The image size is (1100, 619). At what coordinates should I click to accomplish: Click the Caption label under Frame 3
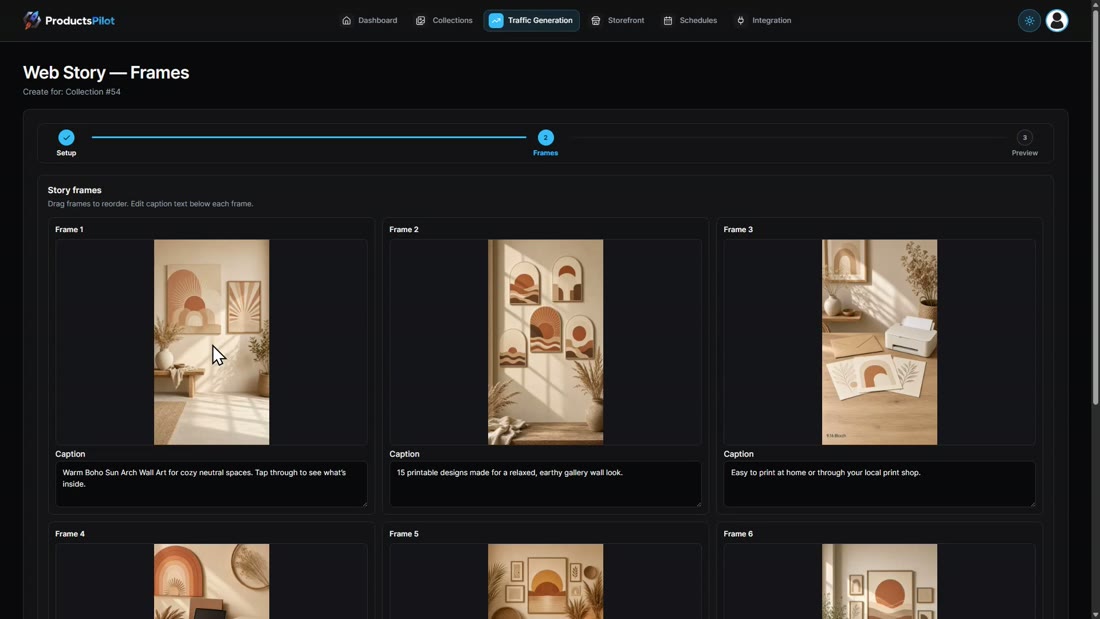coord(738,454)
